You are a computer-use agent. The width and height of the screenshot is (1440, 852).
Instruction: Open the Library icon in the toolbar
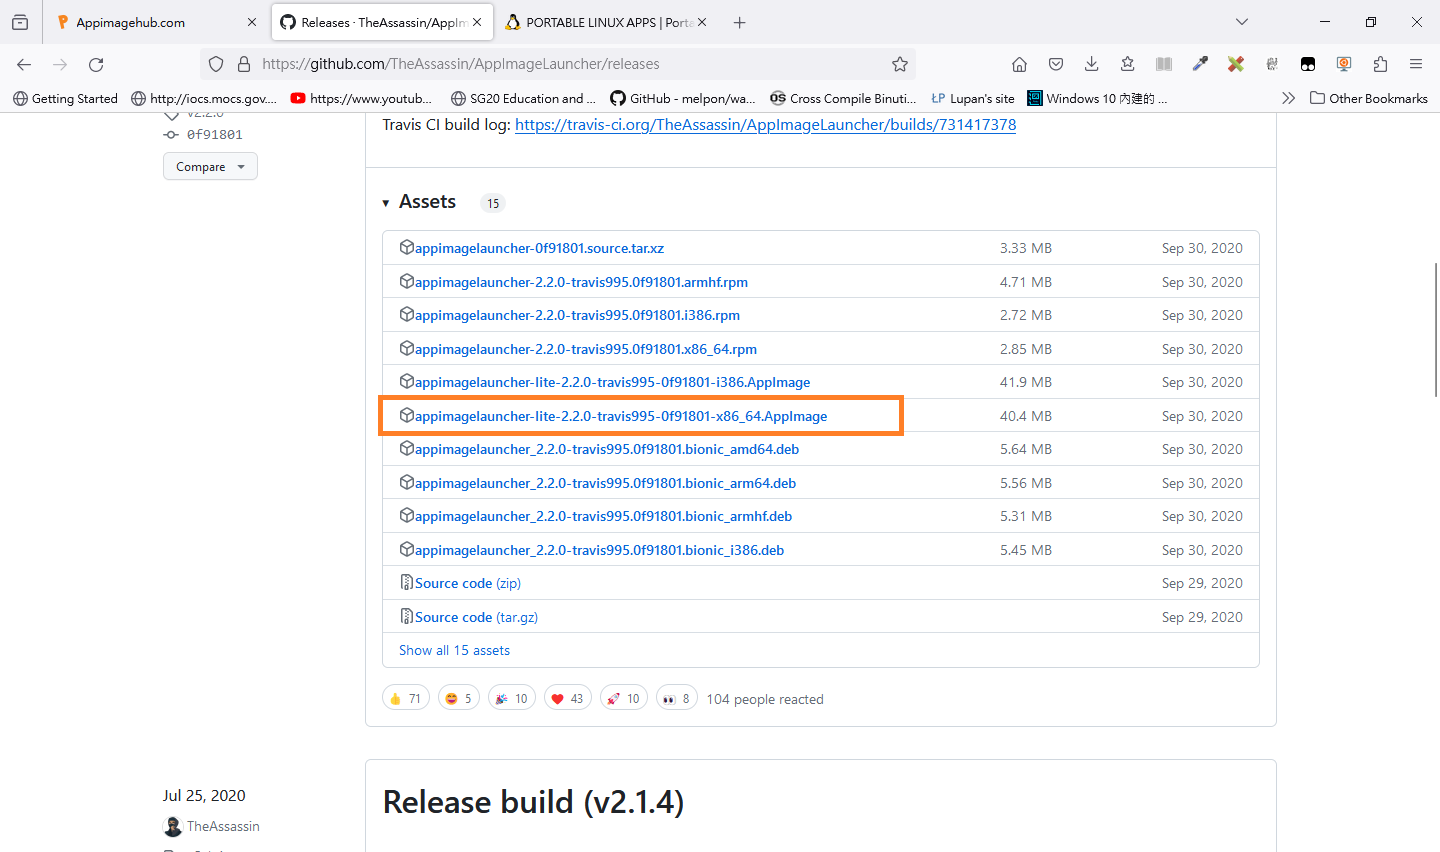click(1163, 63)
